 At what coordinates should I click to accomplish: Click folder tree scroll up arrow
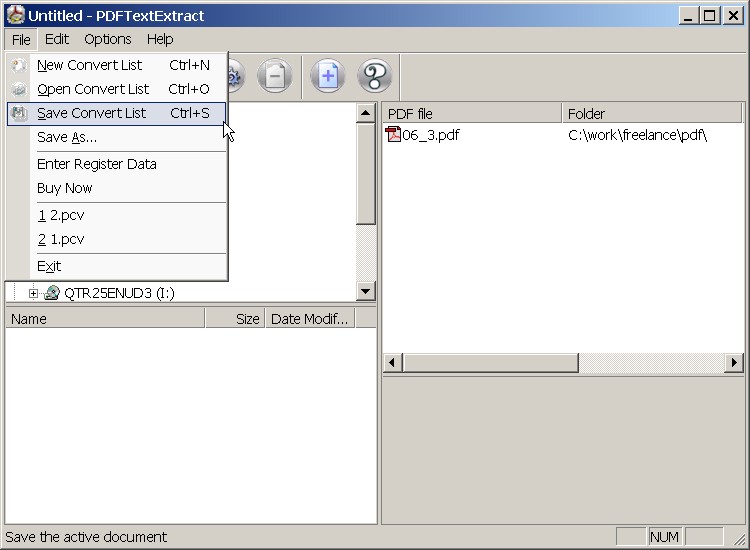365,113
